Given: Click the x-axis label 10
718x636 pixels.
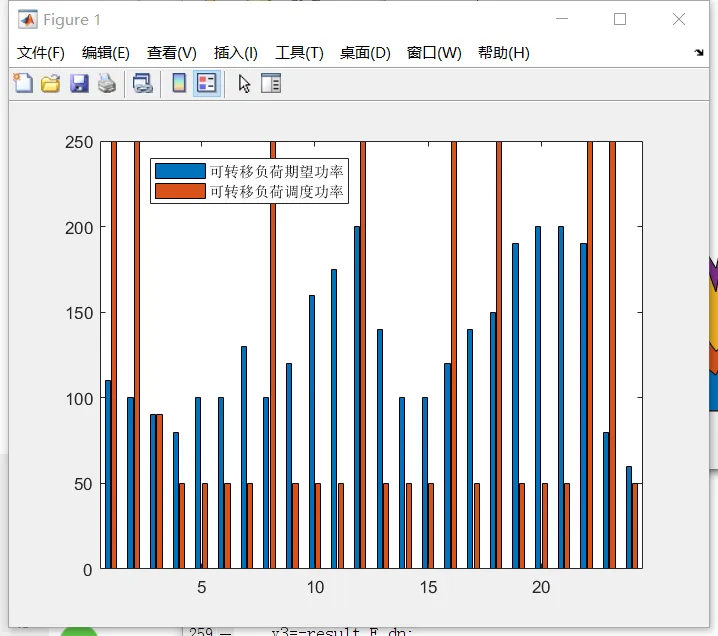Looking at the screenshot, I should point(315,587).
